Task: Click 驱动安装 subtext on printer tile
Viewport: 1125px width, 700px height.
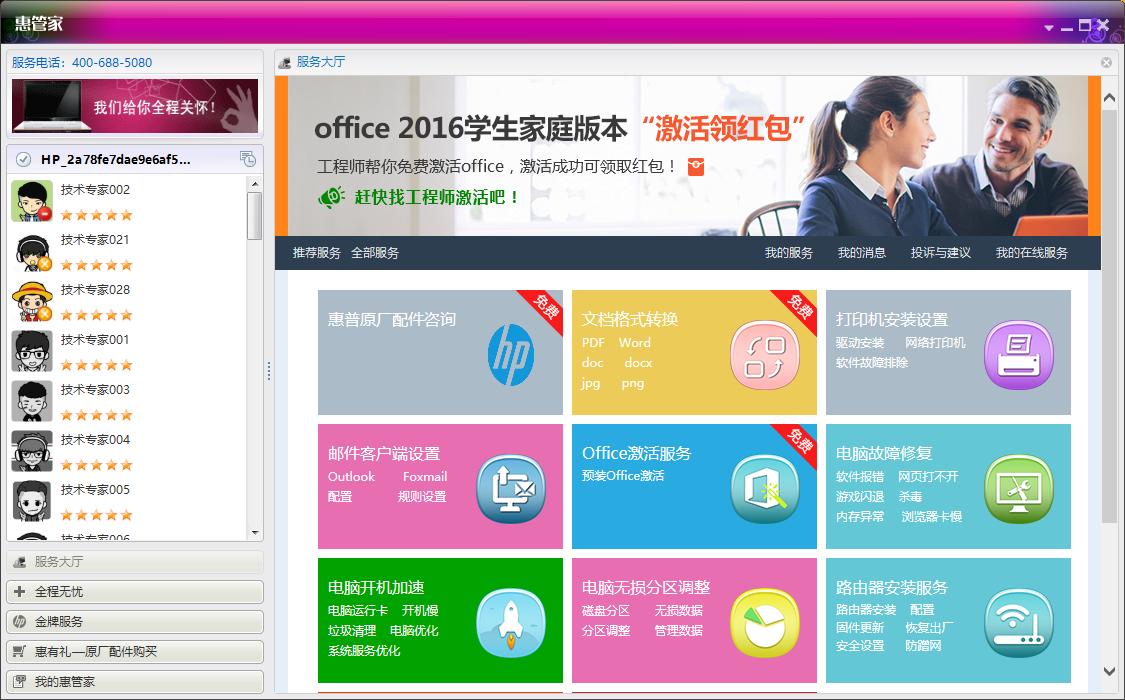Action: click(x=860, y=343)
